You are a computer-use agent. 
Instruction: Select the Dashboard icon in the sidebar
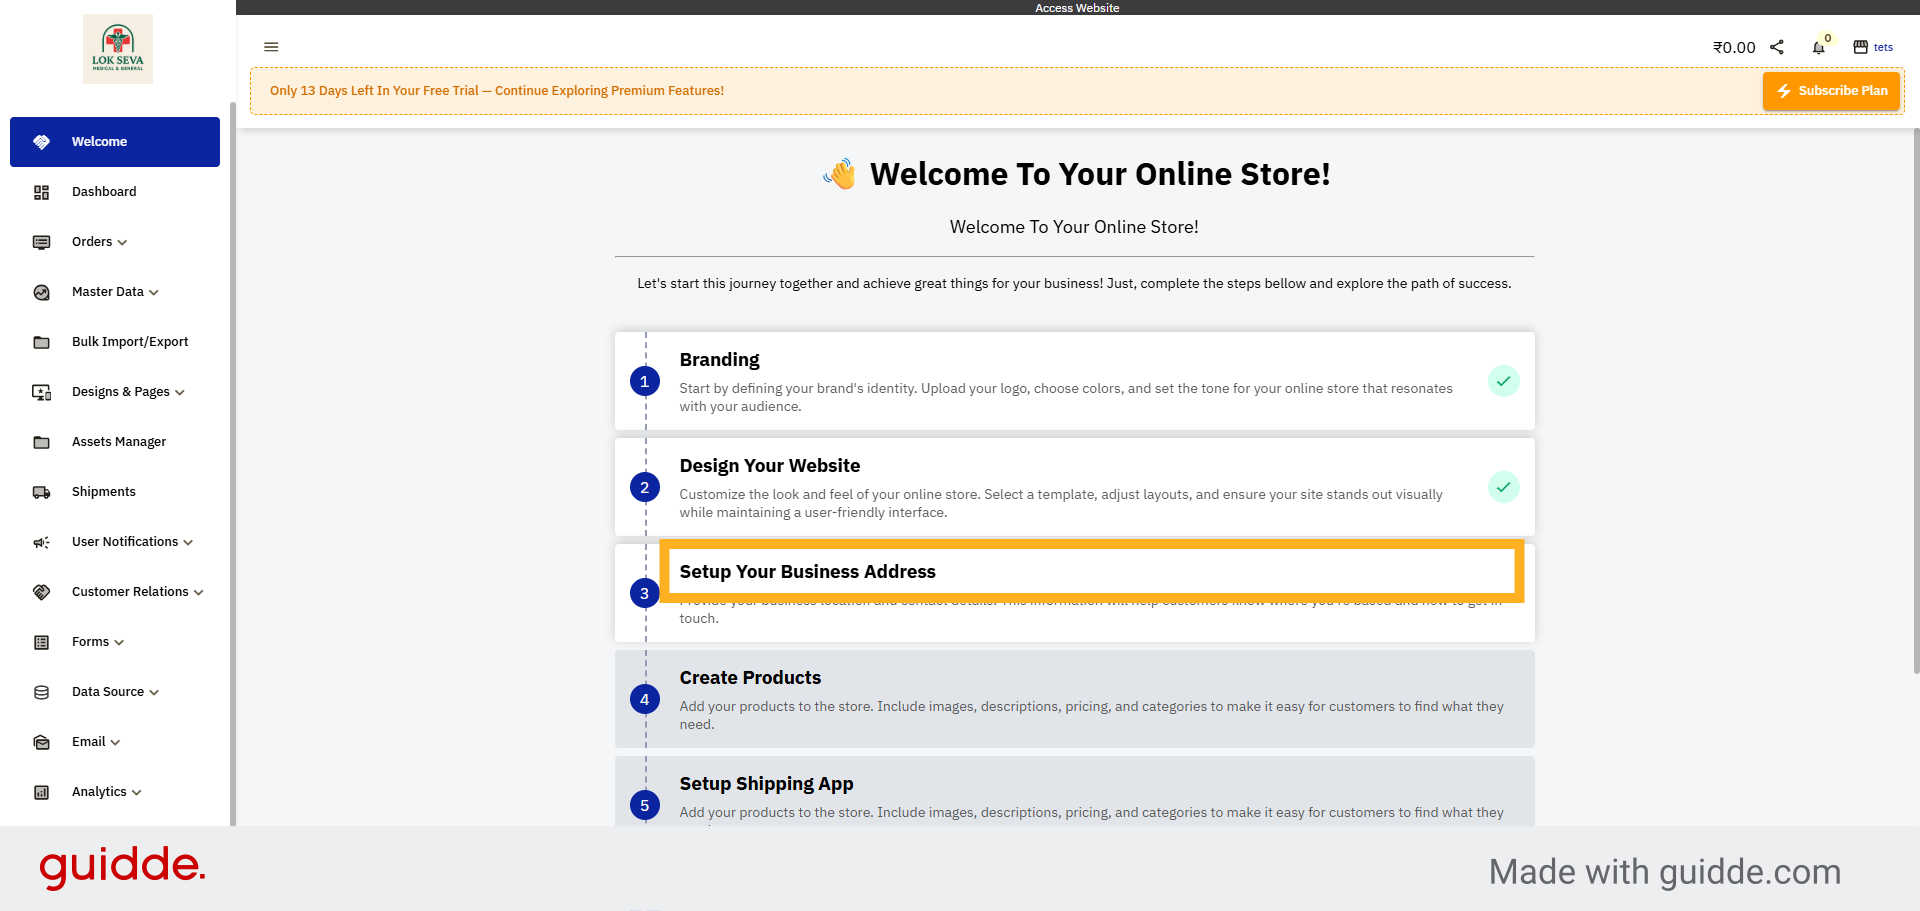(41, 192)
